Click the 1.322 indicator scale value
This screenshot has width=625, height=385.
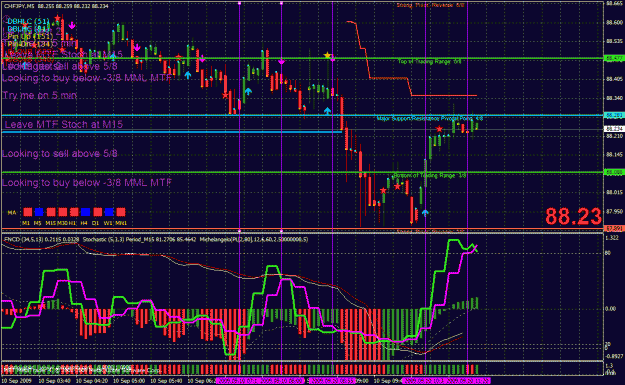pyautogui.click(x=612, y=238)
